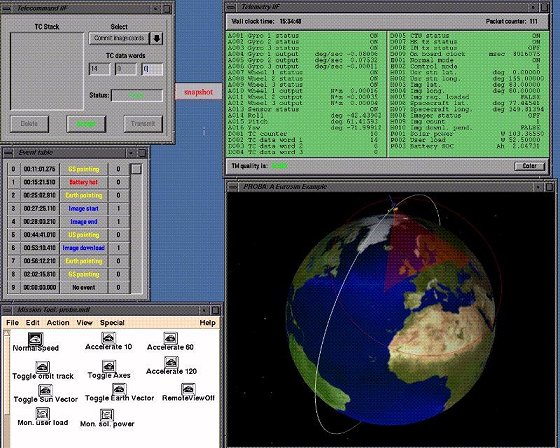Click the Transmit button
560x448 pixels.
click(x=143, y=124)
